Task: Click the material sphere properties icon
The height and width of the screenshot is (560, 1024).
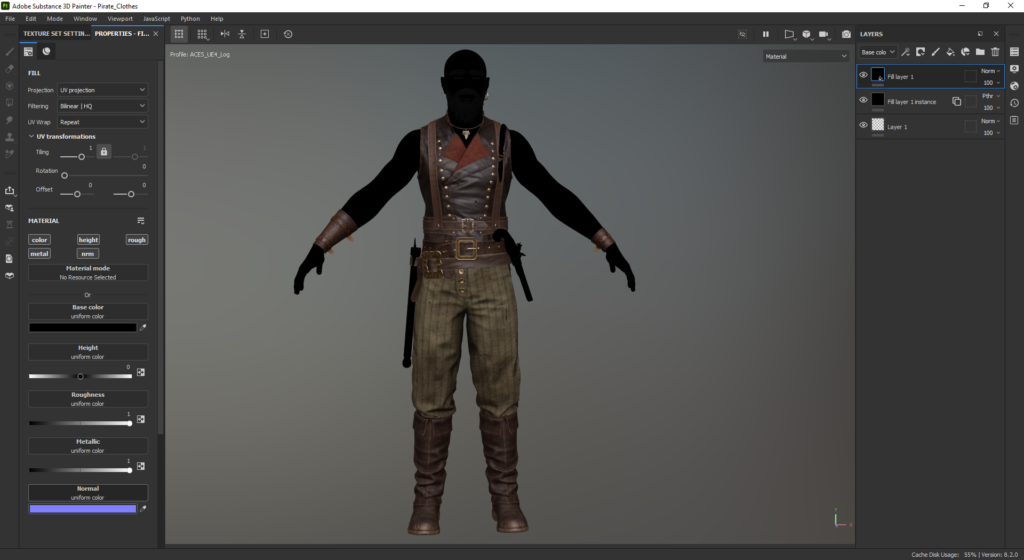Action: [x=46, y=52]
